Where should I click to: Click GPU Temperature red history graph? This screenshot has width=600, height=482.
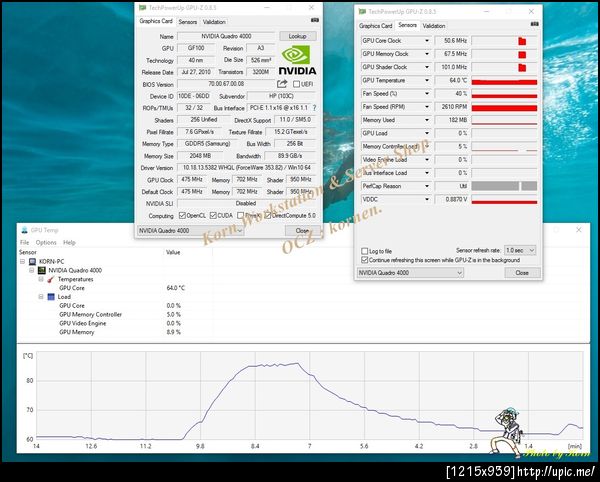pos(504,80)
